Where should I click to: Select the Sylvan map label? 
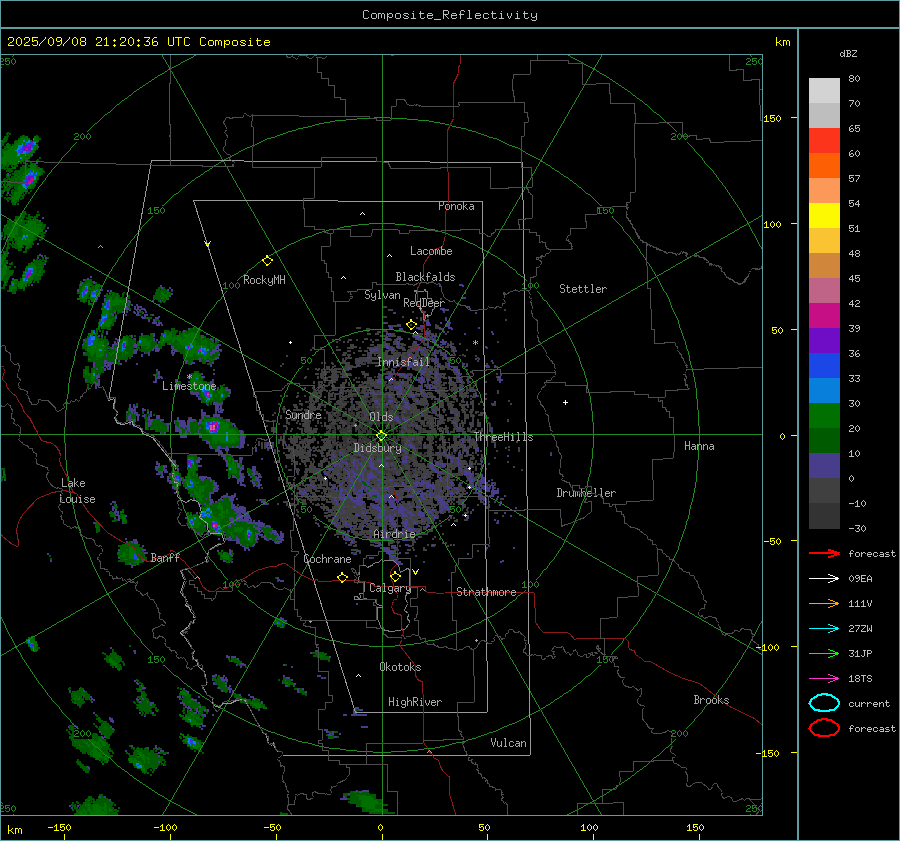tap(382, 295)
